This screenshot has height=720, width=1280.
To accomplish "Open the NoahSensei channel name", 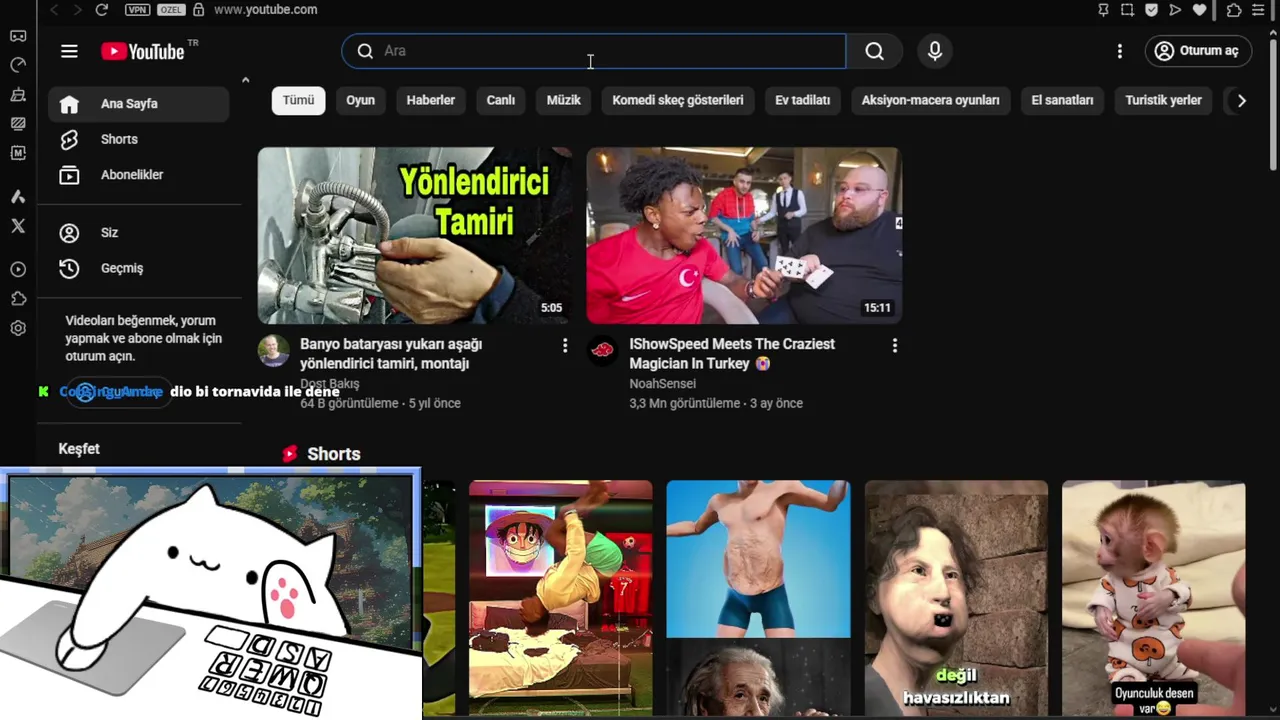I will (662, 384).
